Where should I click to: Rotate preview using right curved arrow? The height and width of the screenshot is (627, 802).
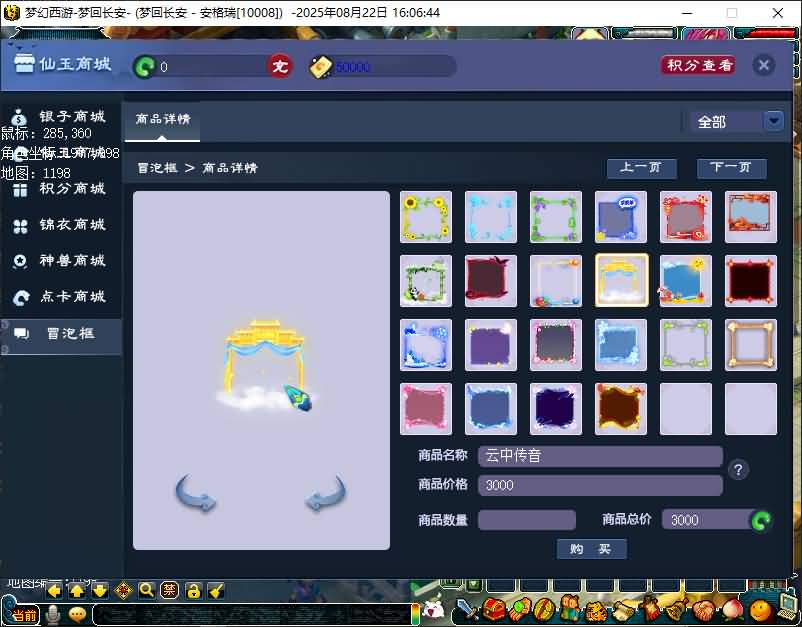(326, 494)
